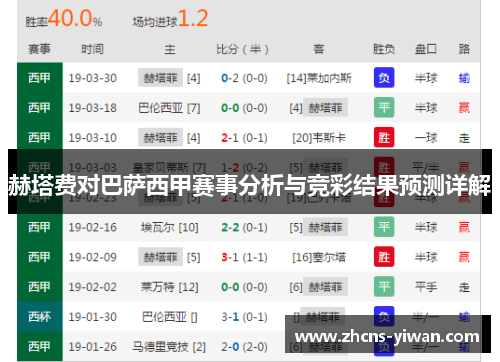Click the date 19-03-18
The height and width of the screenshot is (362, 500).
point(93,108)
